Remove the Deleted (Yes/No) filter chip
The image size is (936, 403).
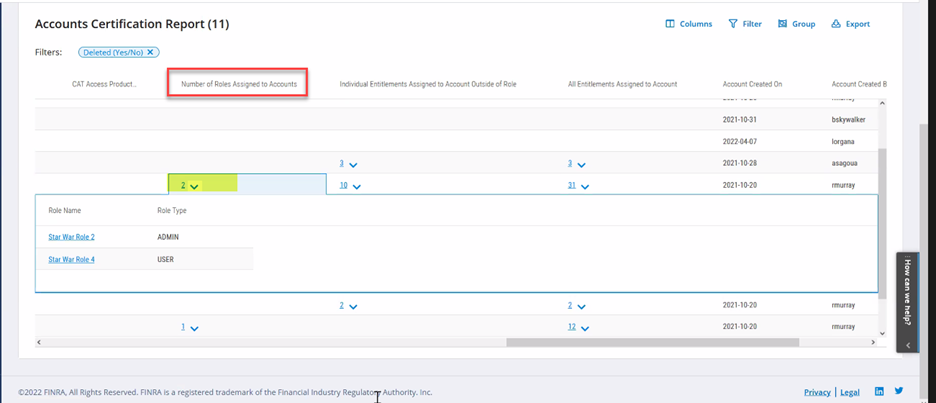[x=150, y=52]
